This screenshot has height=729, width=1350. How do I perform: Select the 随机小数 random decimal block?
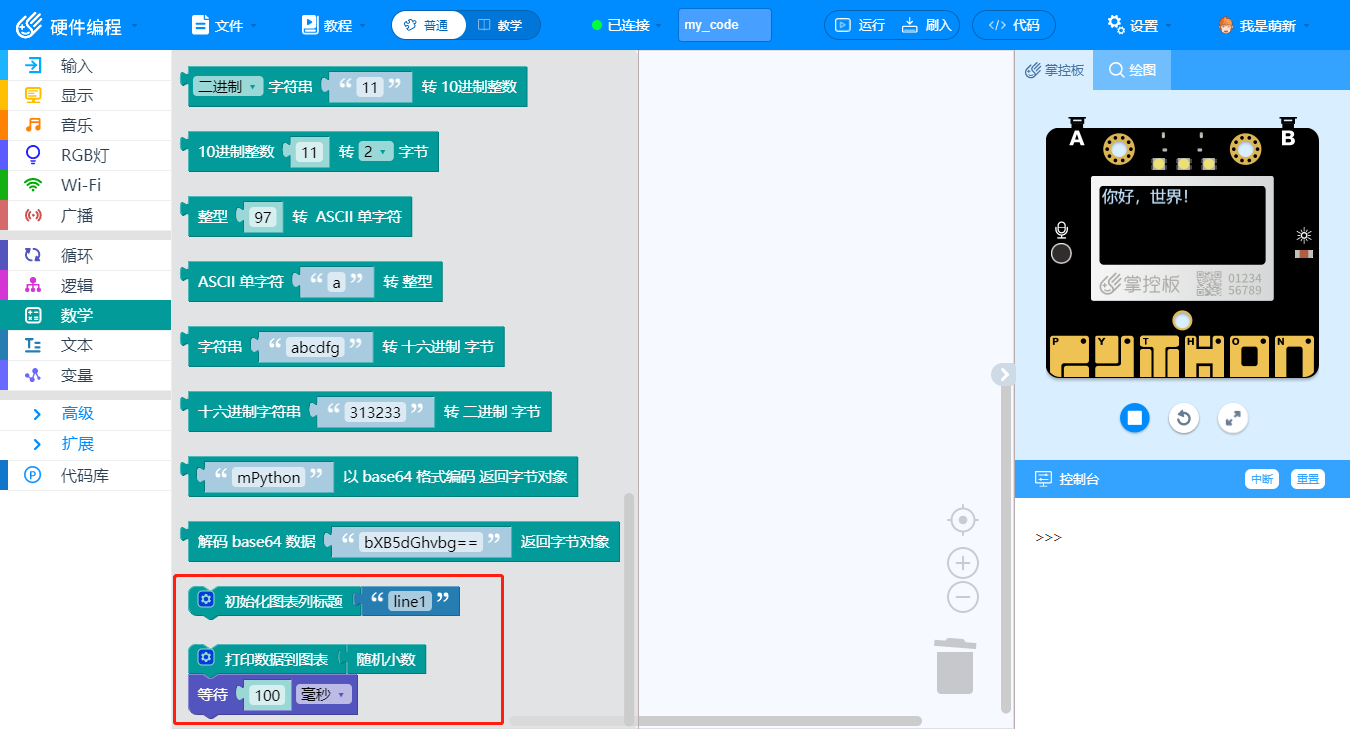pos(387,660)
